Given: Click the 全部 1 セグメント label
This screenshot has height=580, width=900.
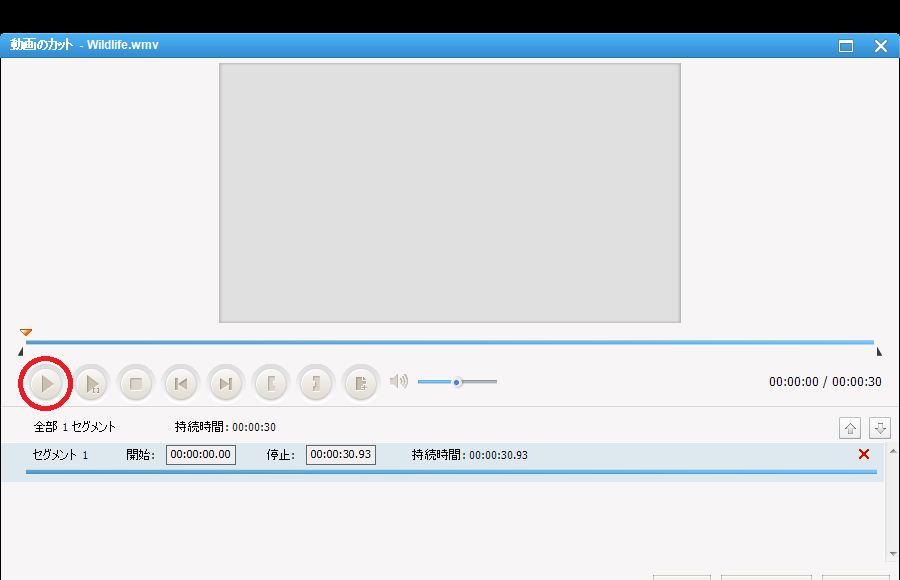Looking at the screenshot, I should point(75,427).
